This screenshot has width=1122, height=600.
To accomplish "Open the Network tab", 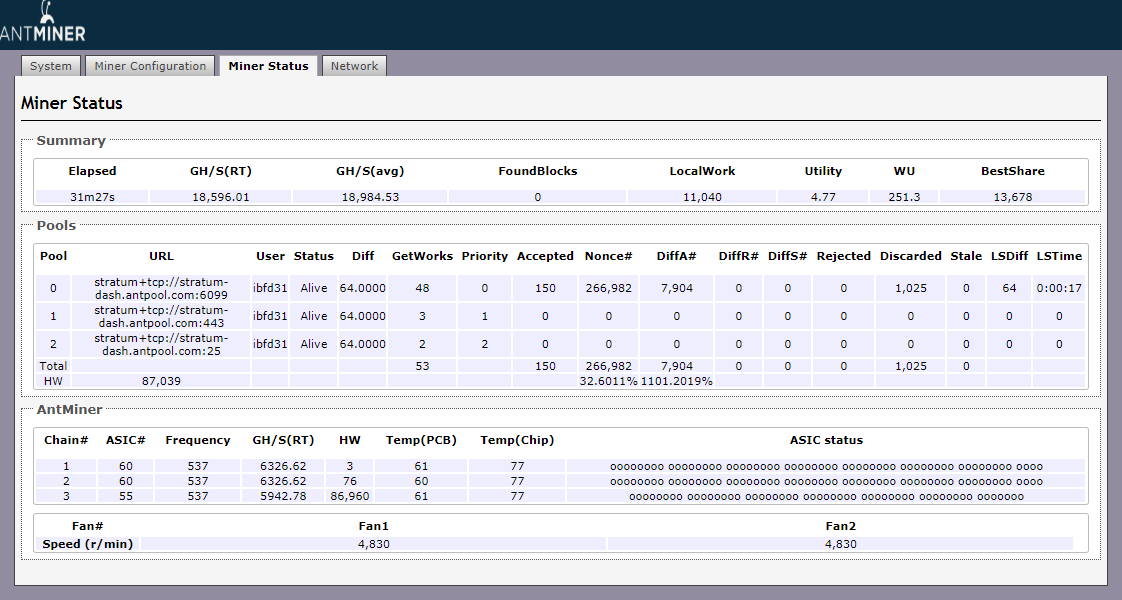I will pos(354,66).
